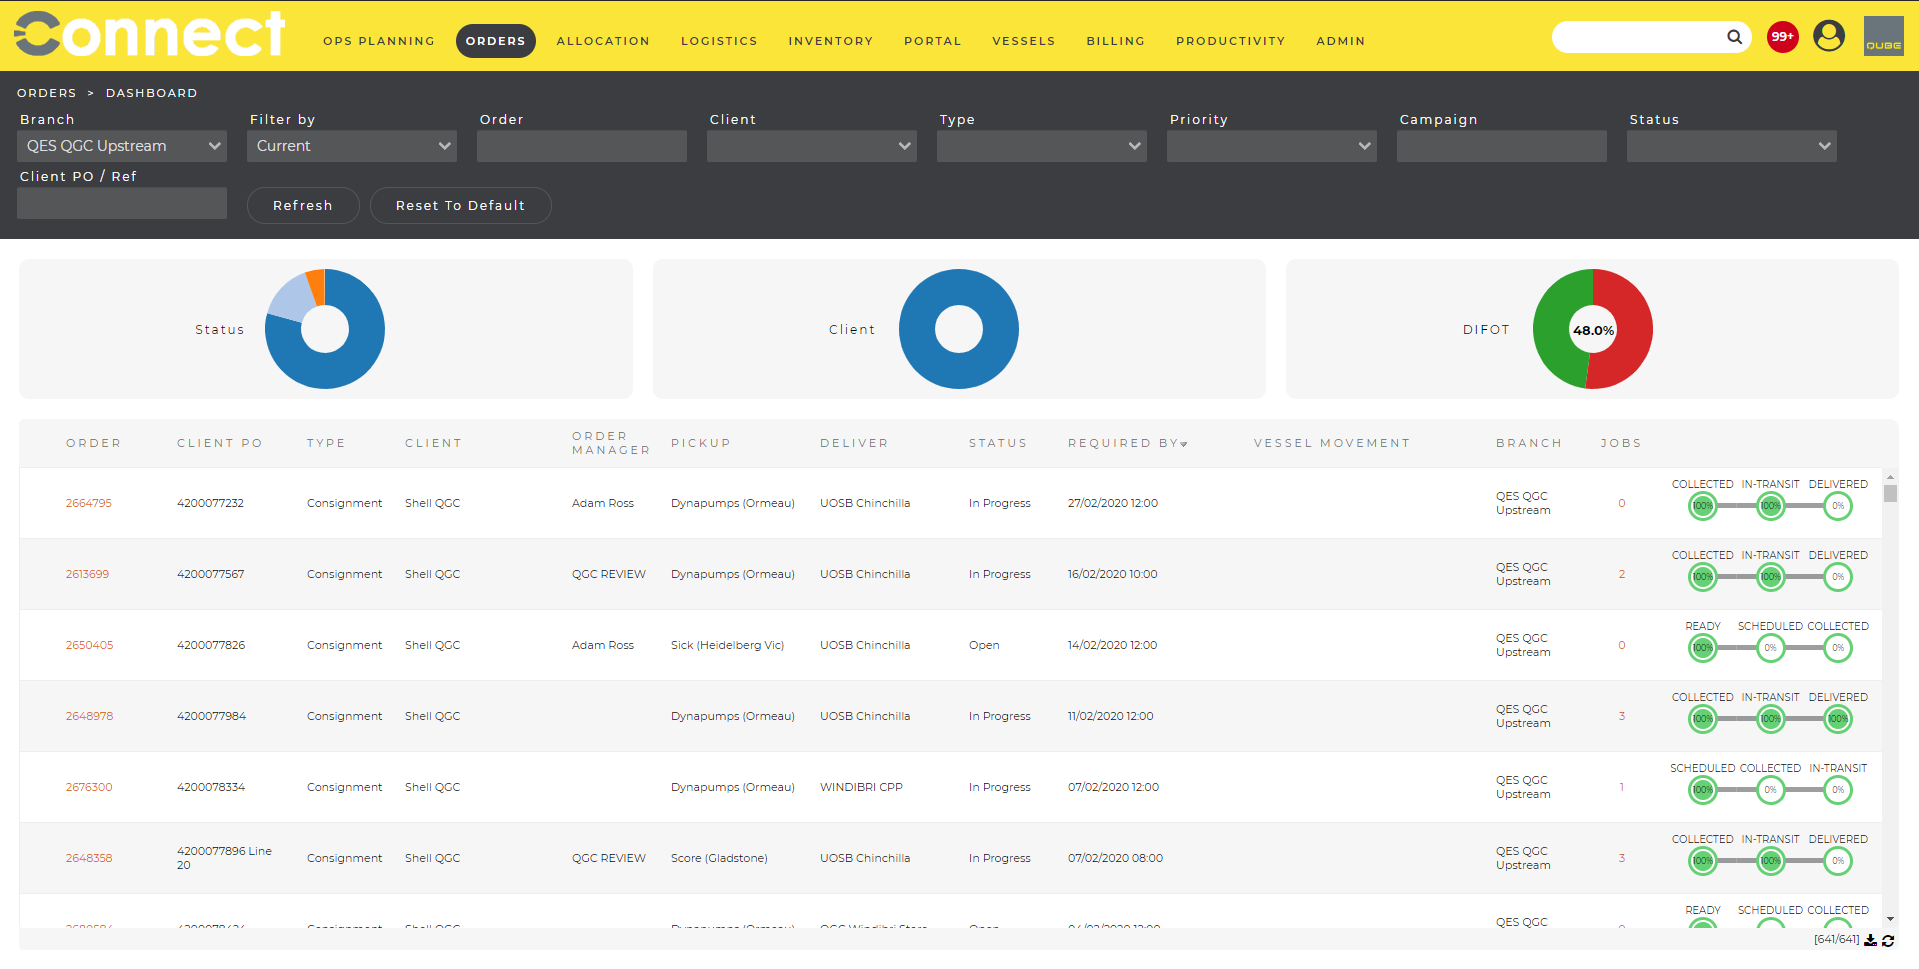Click the table reload icon at bottom
Screen dimensions: 1919x969
[x=1888, y=940]
